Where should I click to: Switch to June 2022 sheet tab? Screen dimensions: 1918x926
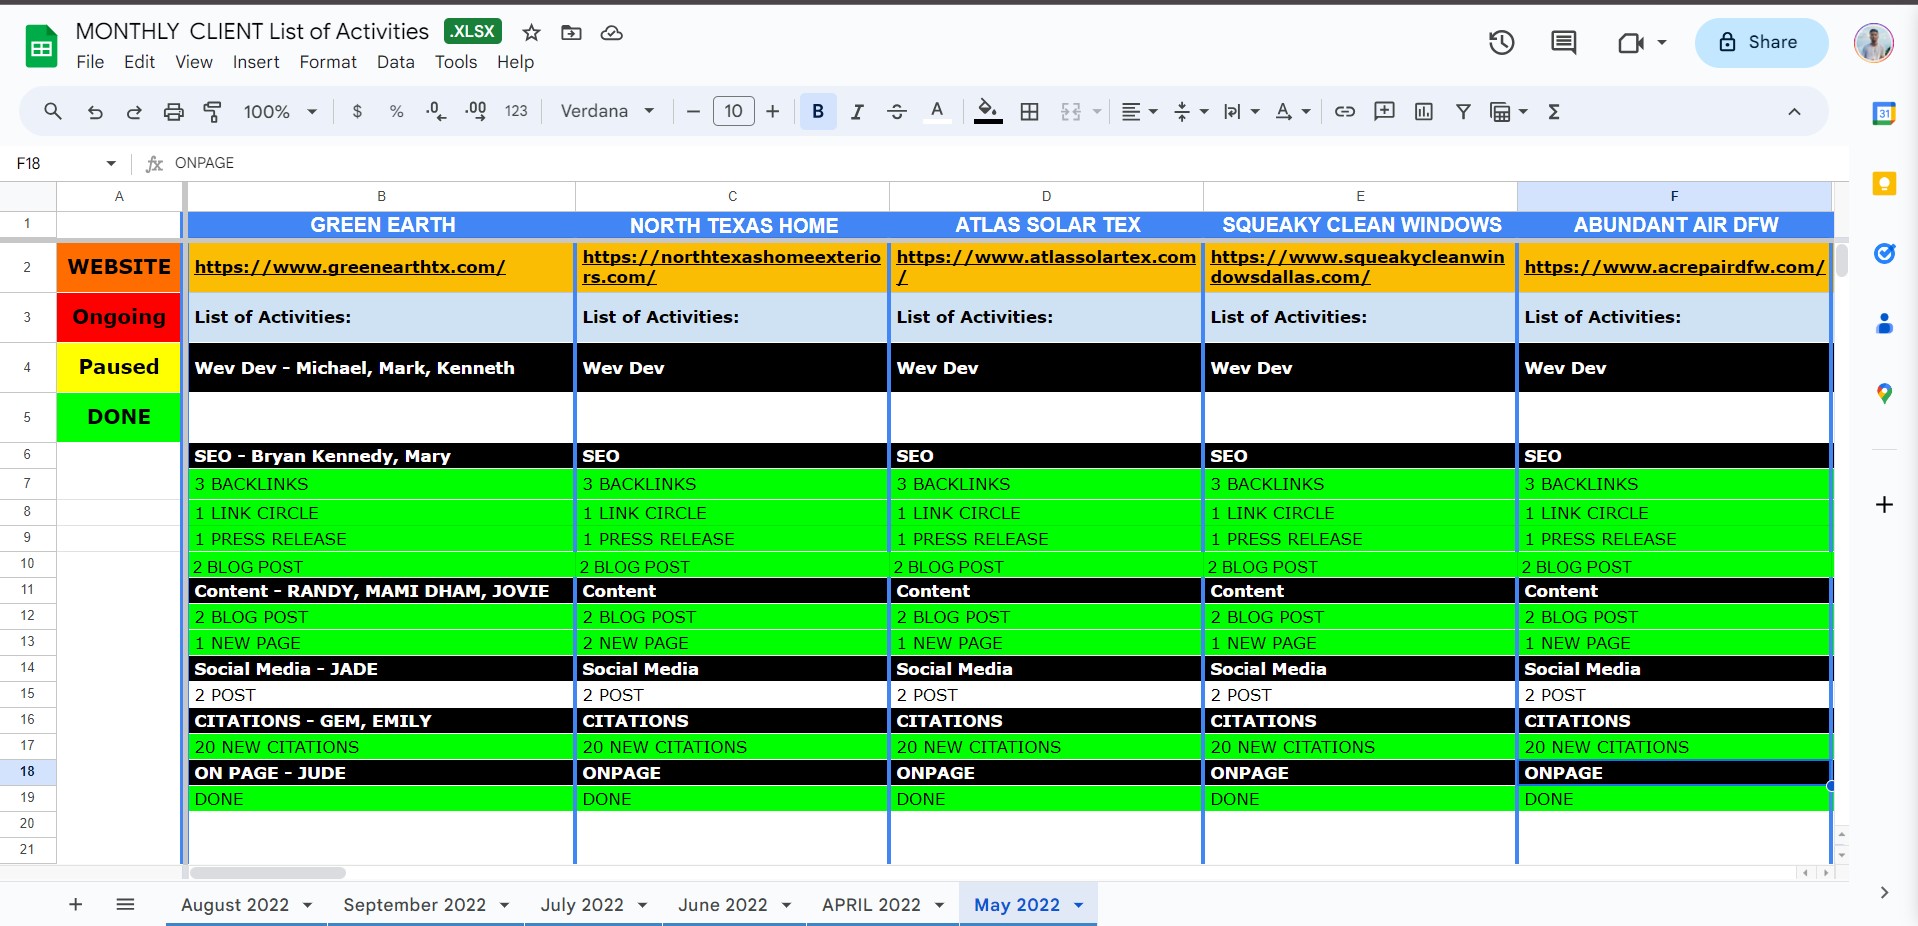723,905
